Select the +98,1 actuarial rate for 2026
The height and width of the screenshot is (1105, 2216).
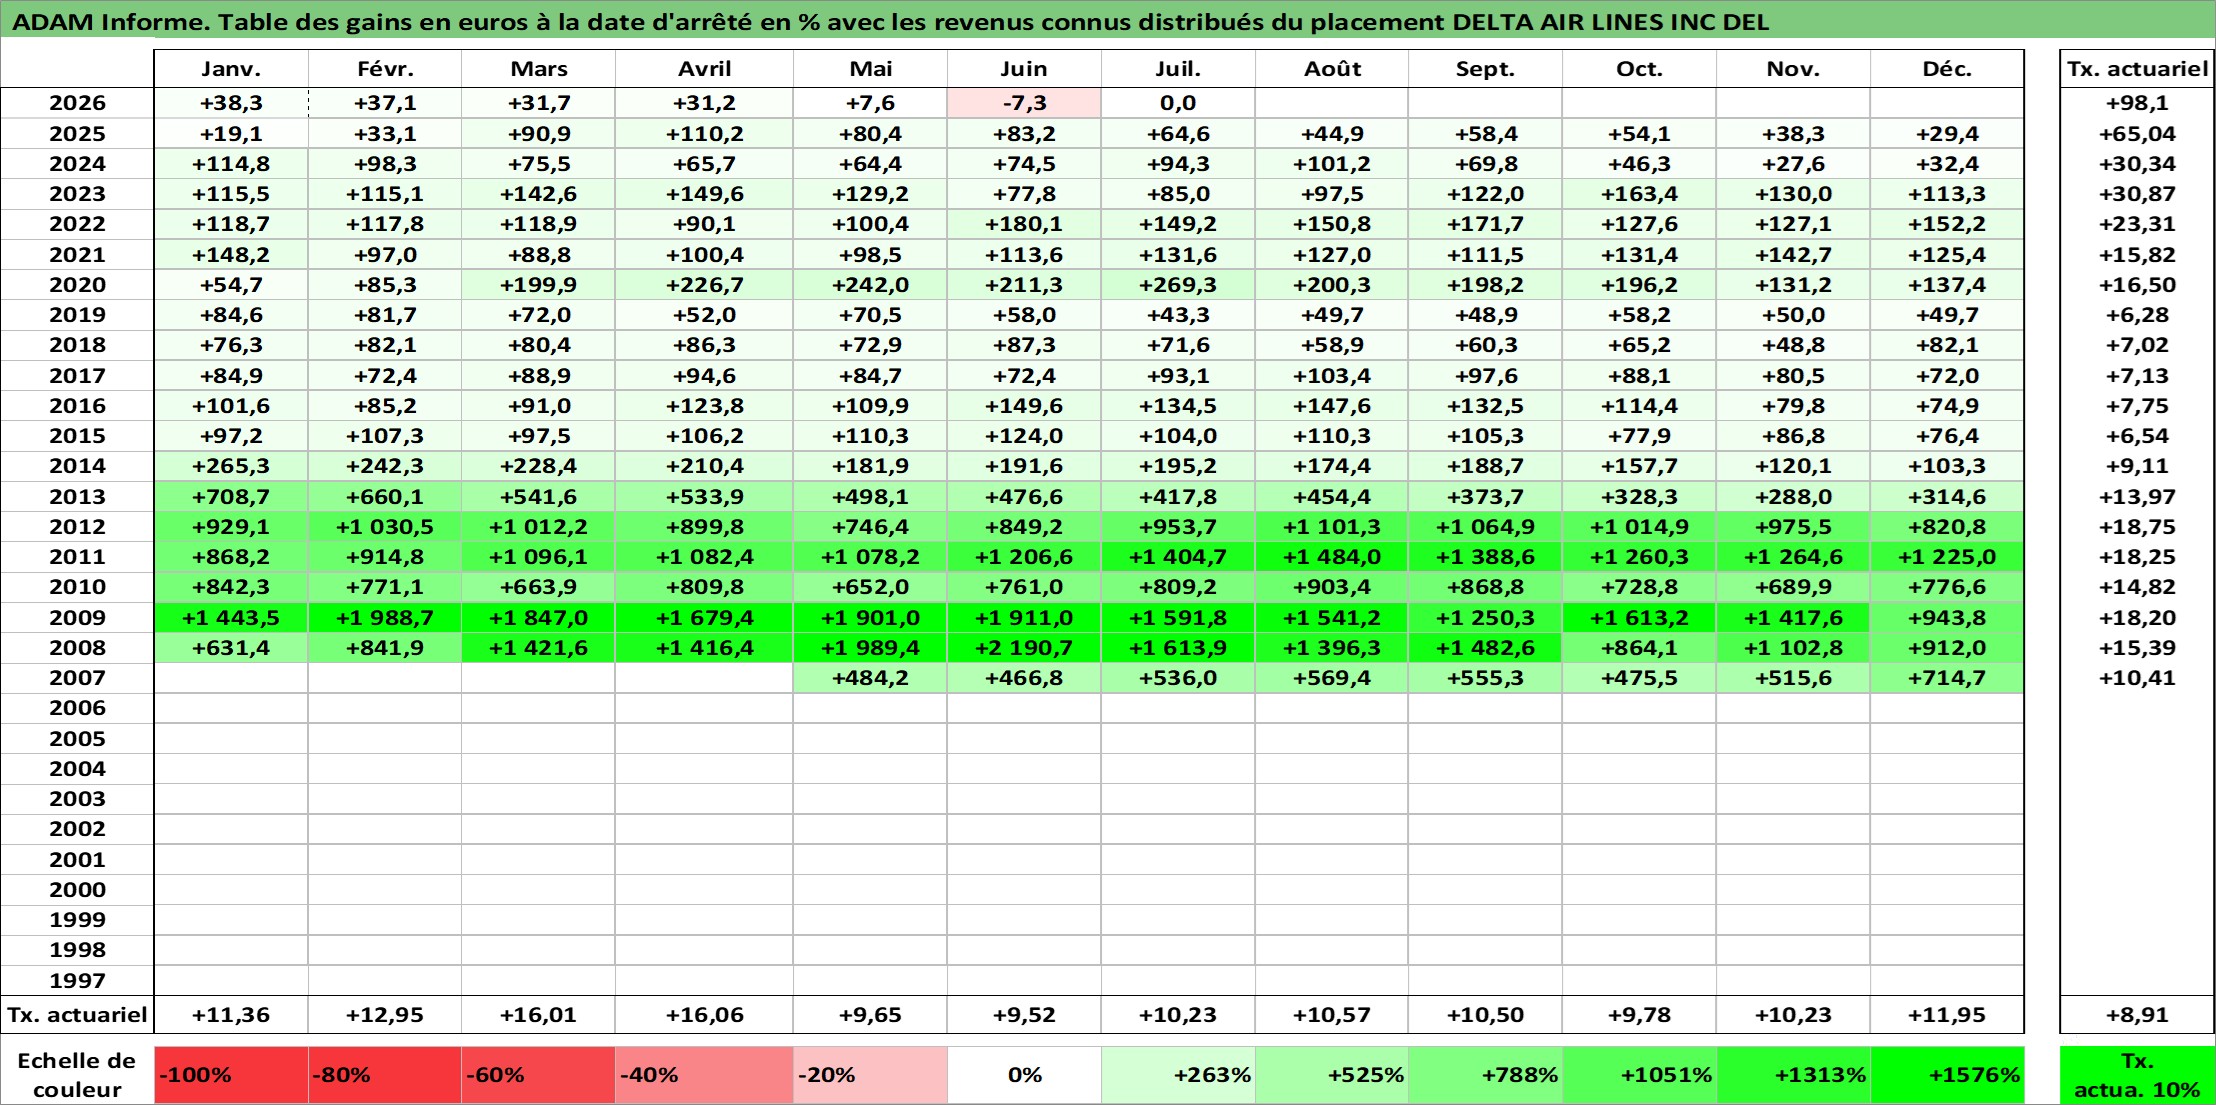pos(2137,103)
